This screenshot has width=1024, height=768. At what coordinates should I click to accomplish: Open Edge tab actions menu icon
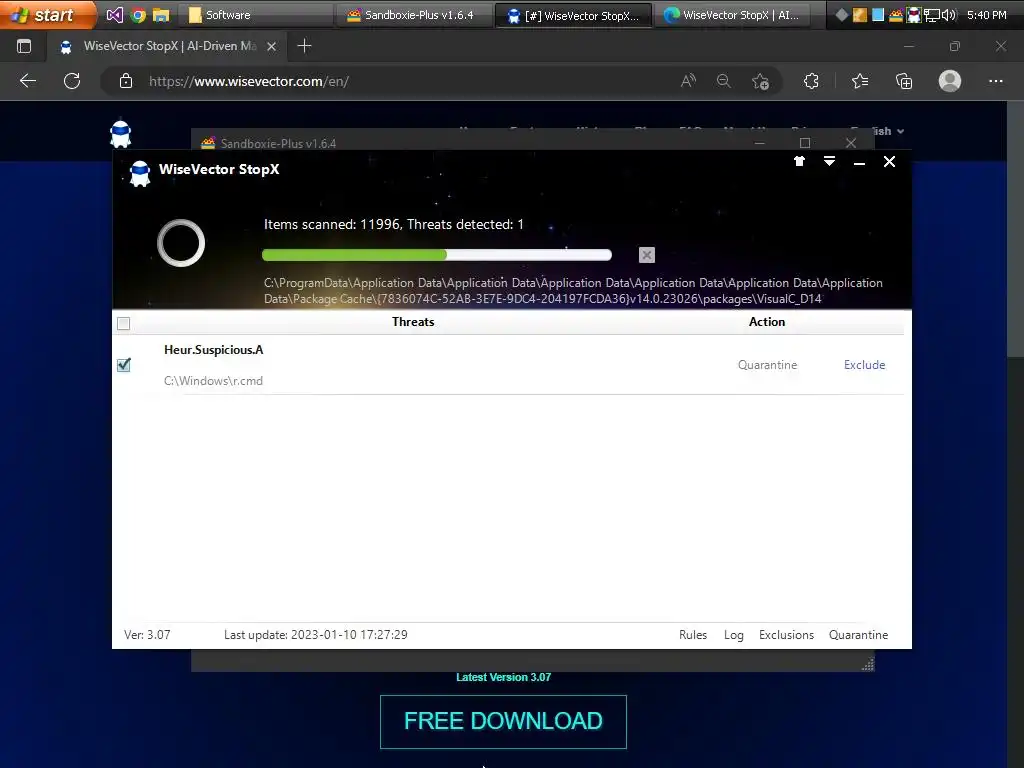click(24, 46)
